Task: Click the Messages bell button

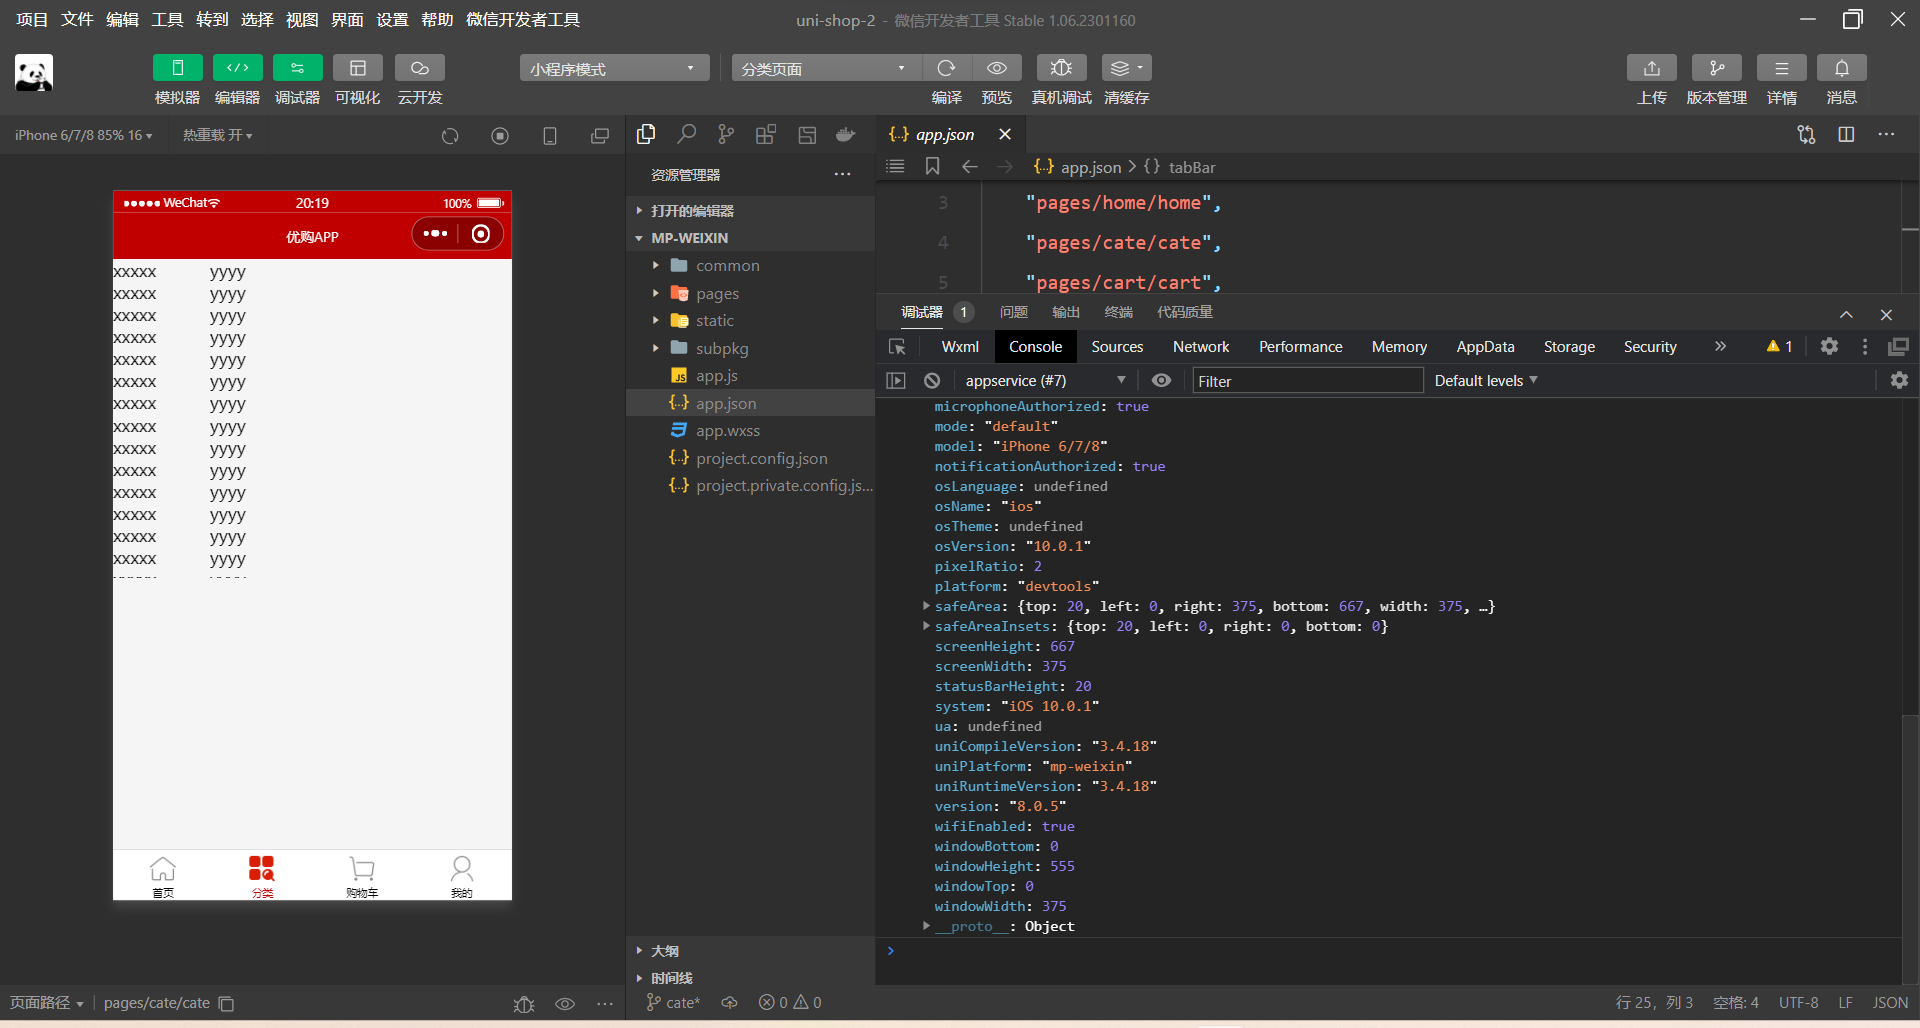Action: [x=1841, y=68]
